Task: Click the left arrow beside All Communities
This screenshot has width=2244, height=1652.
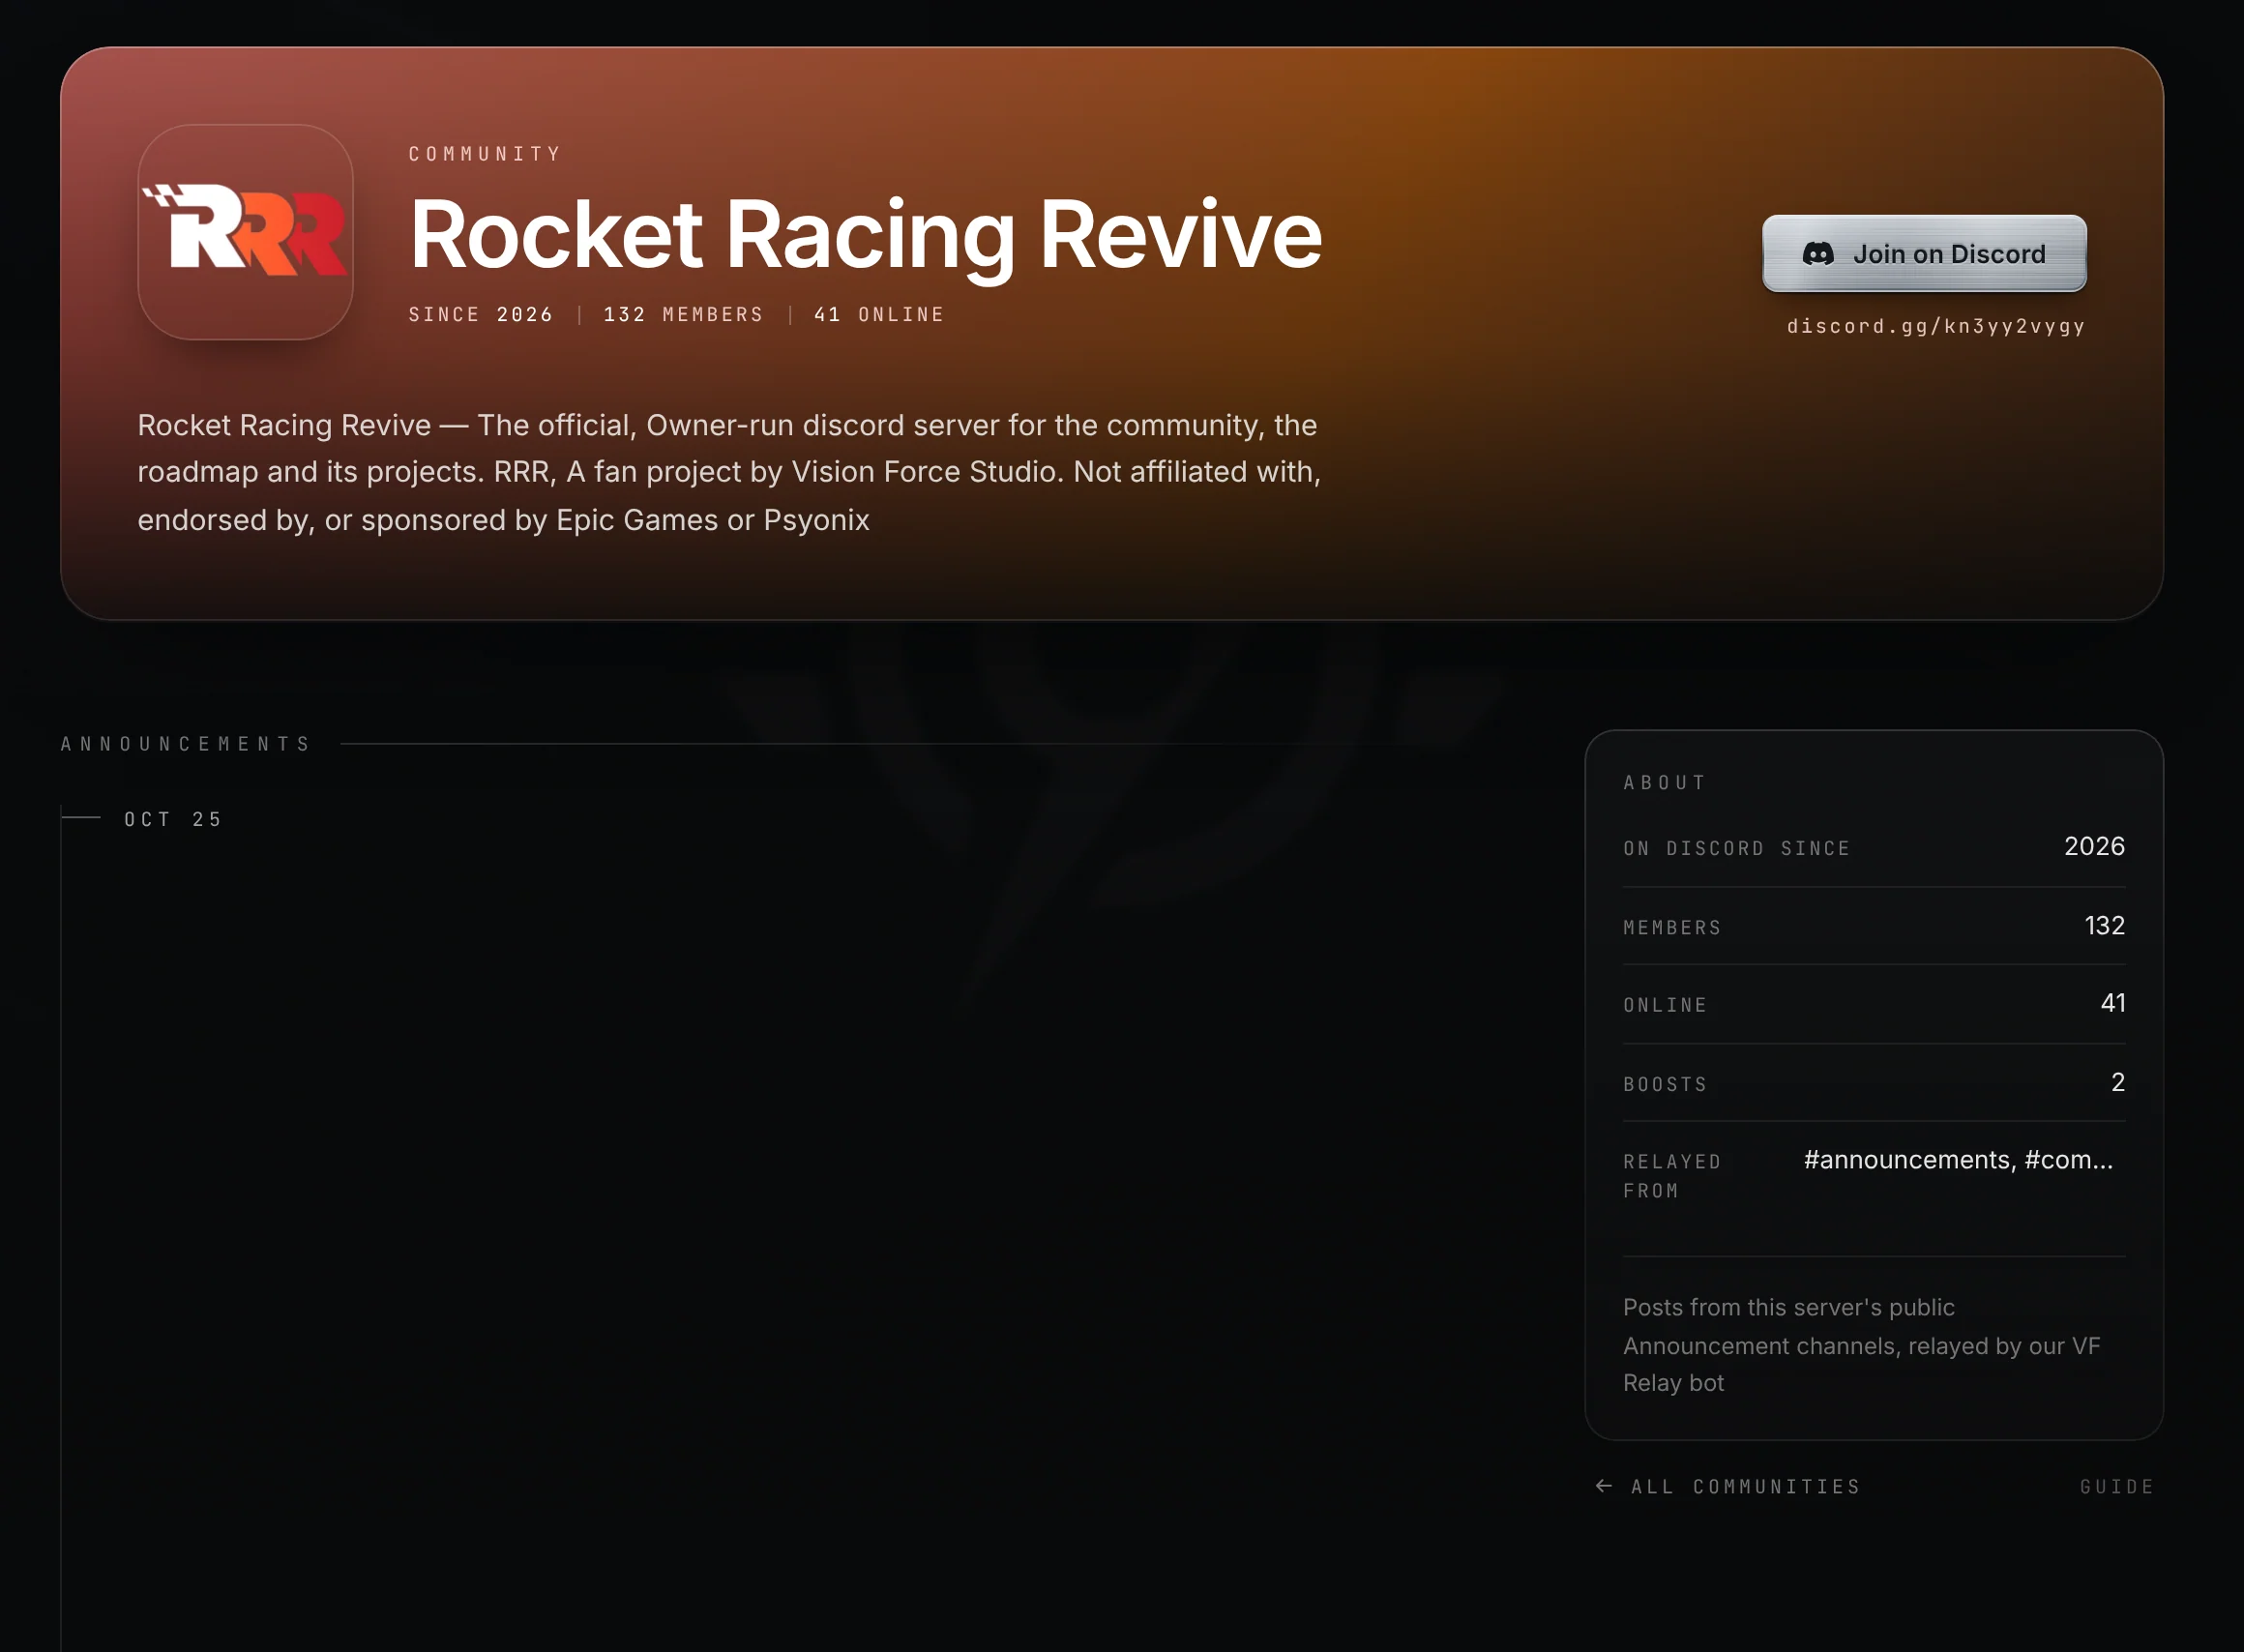Action: [1604, 1486]
